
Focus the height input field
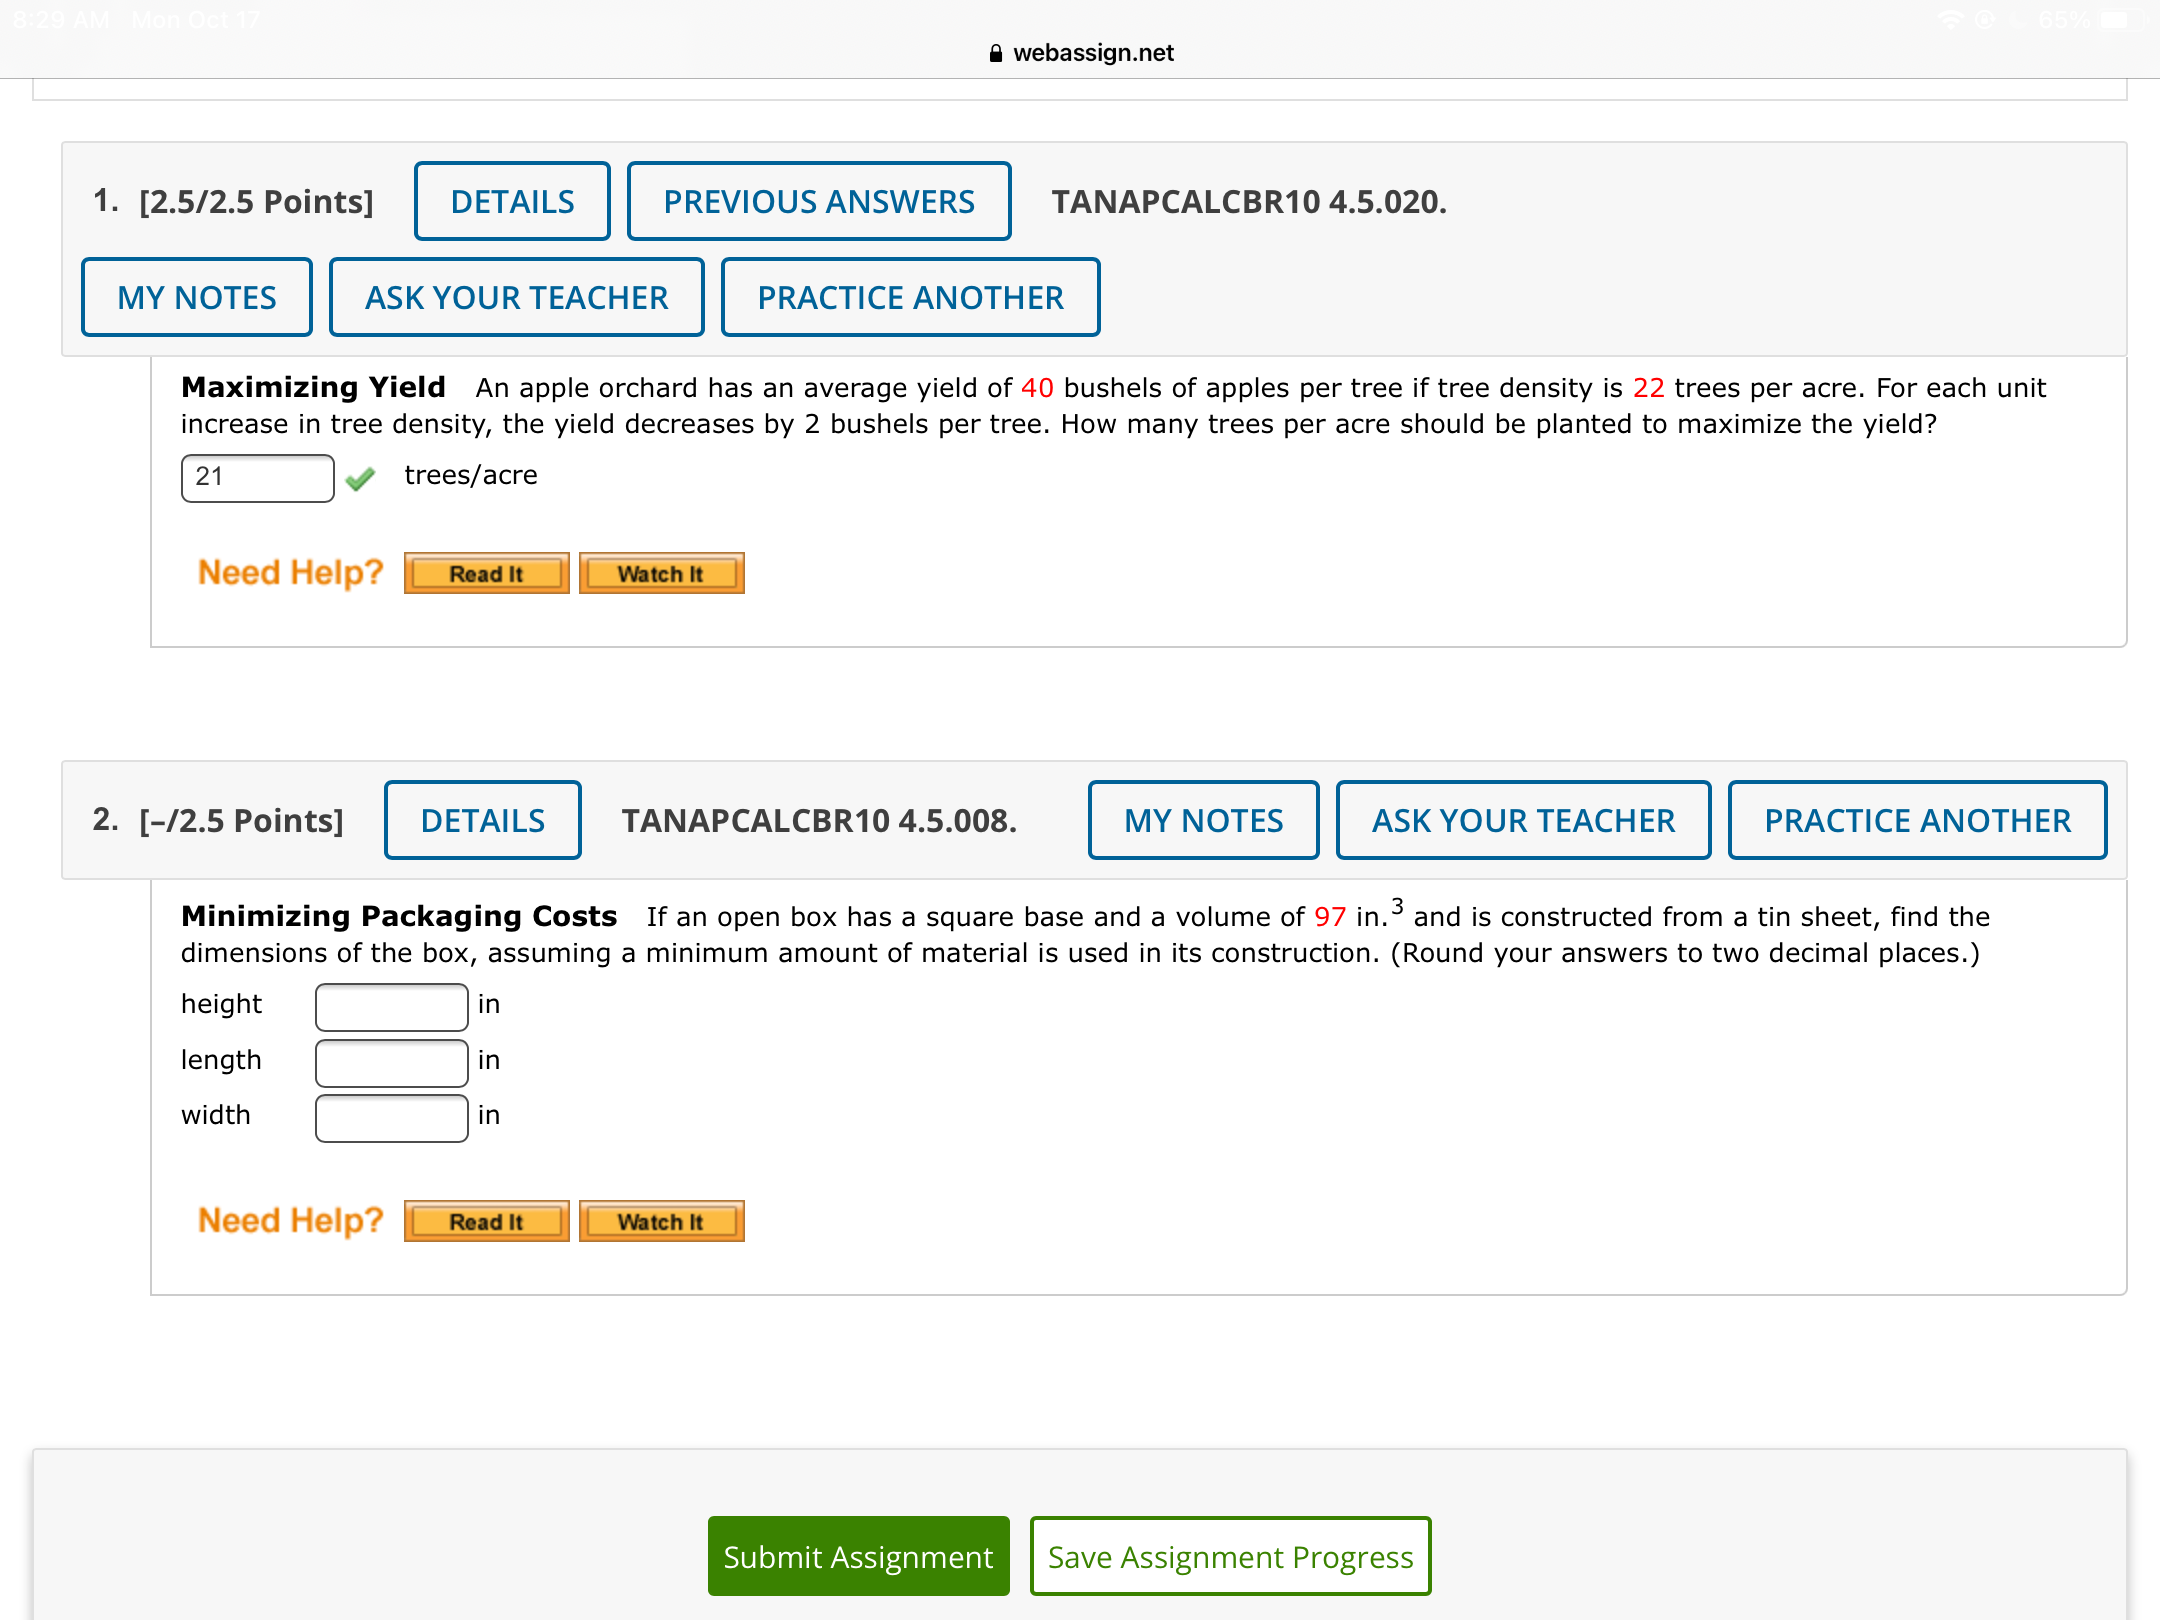pyautogui.click(x=391, y=1006)
